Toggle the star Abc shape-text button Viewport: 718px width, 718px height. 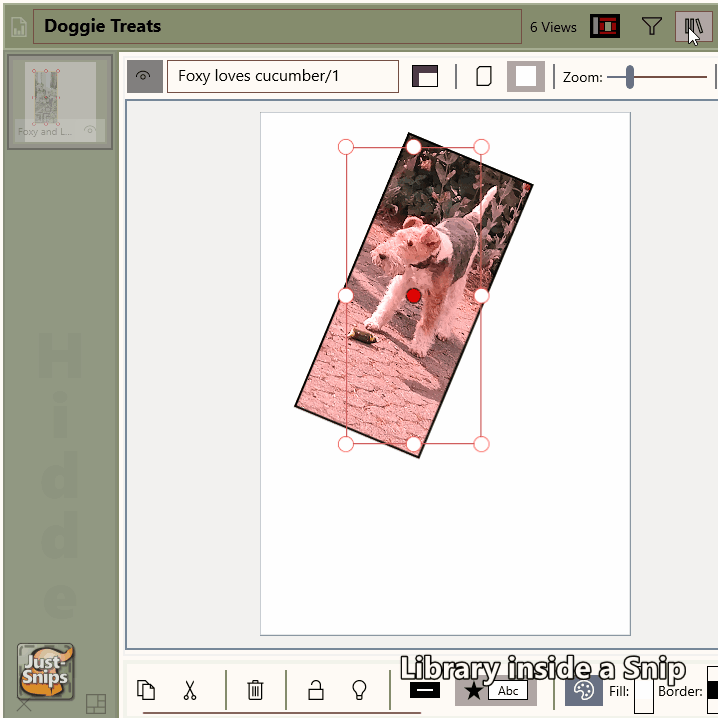[496, 690]
